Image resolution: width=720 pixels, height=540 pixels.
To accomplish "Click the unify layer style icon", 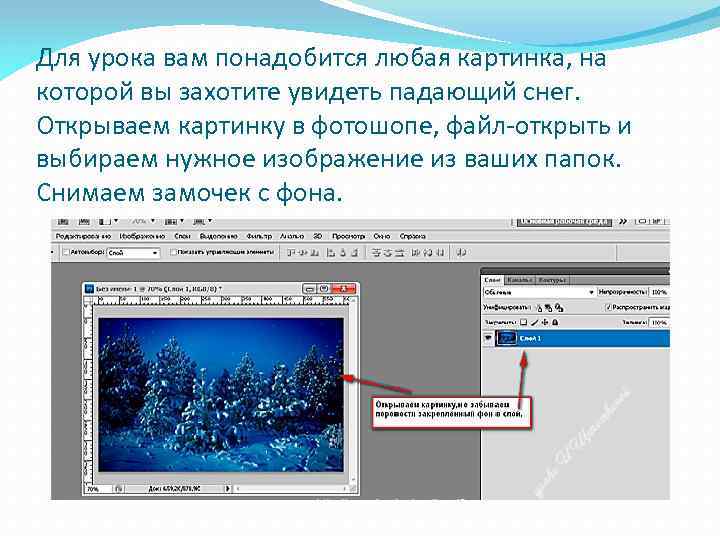I will coord(559,308).
